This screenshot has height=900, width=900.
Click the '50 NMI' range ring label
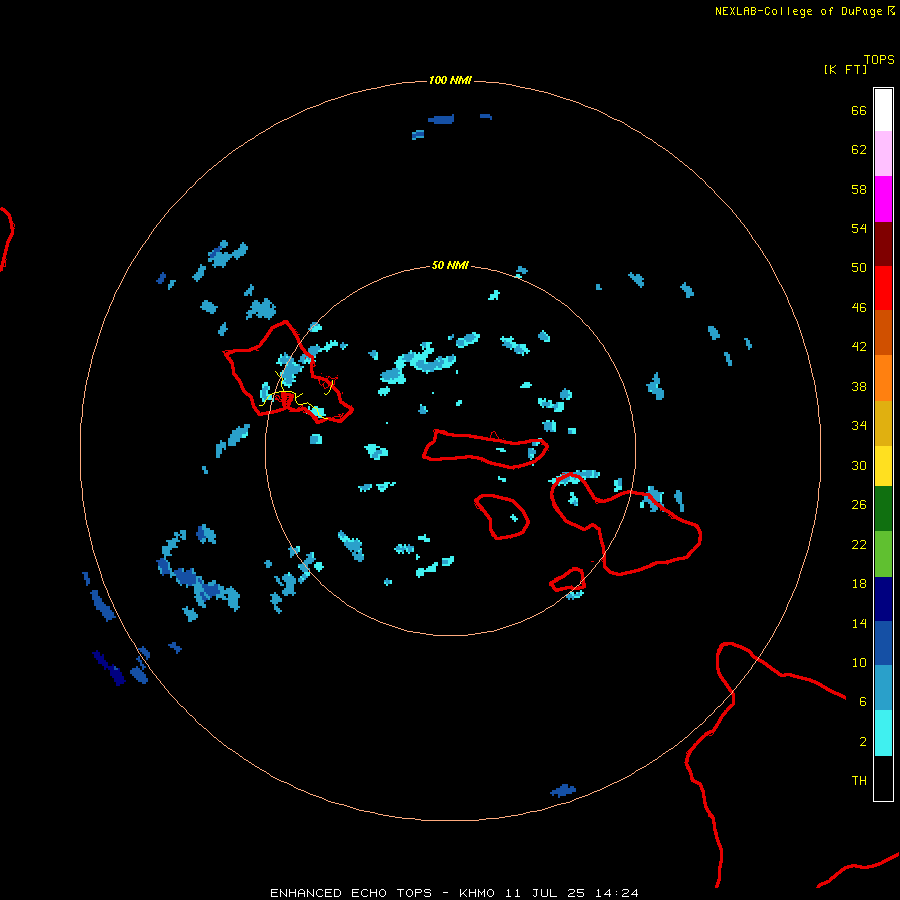pos(450,265)
